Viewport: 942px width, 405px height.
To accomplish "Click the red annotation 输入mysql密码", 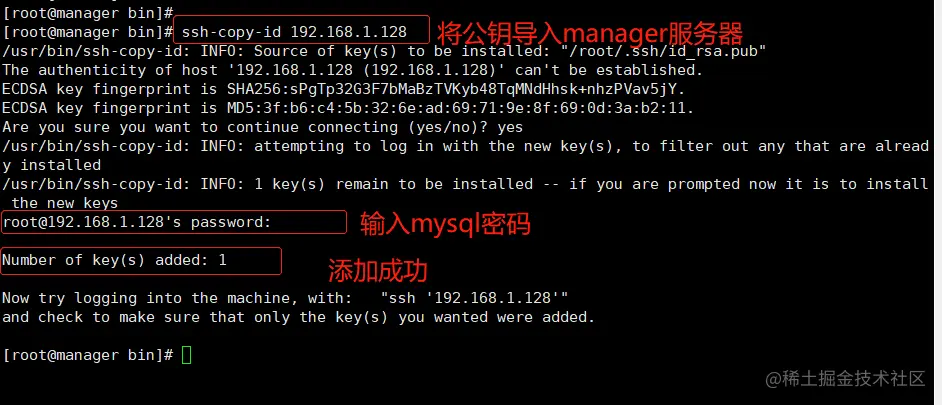I will (x=445, y=225).
